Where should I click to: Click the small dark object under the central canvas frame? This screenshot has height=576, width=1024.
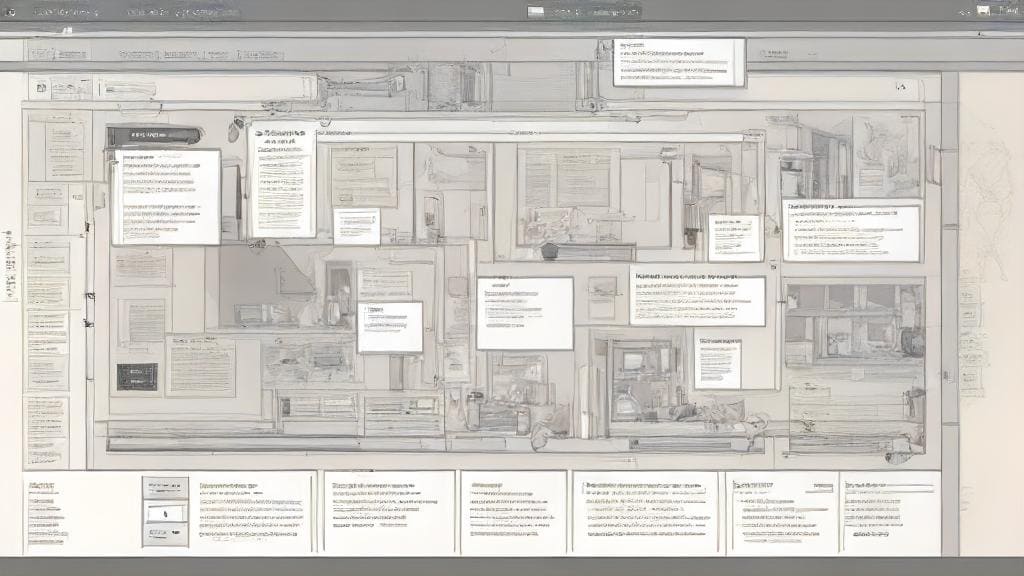click(x=548, y=251)
